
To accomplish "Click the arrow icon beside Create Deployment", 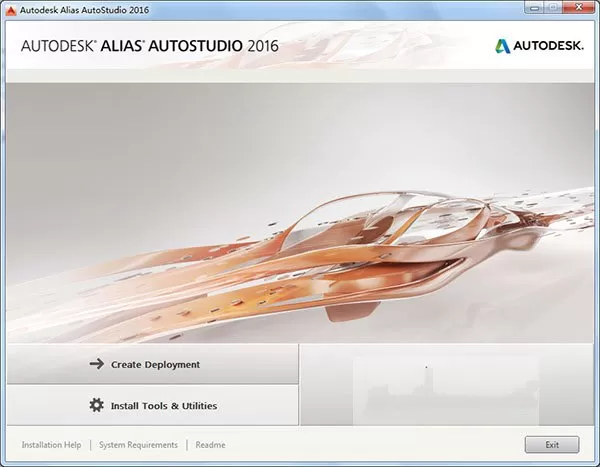I will [97, 364].
